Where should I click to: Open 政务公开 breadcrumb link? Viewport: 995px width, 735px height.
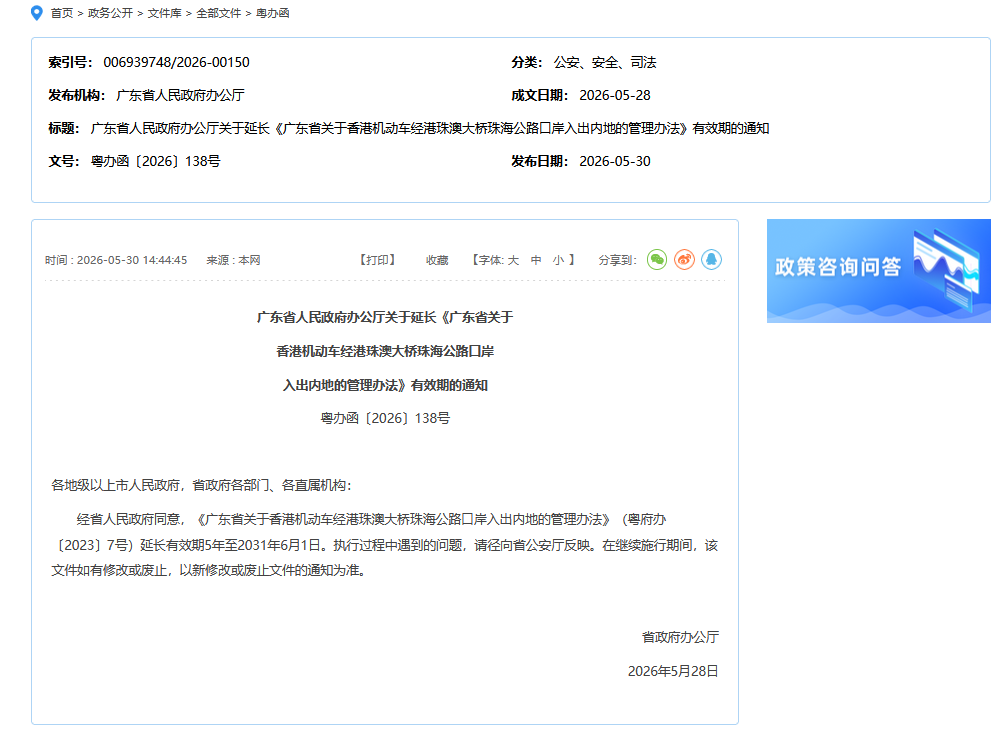(x=110, y=13)
